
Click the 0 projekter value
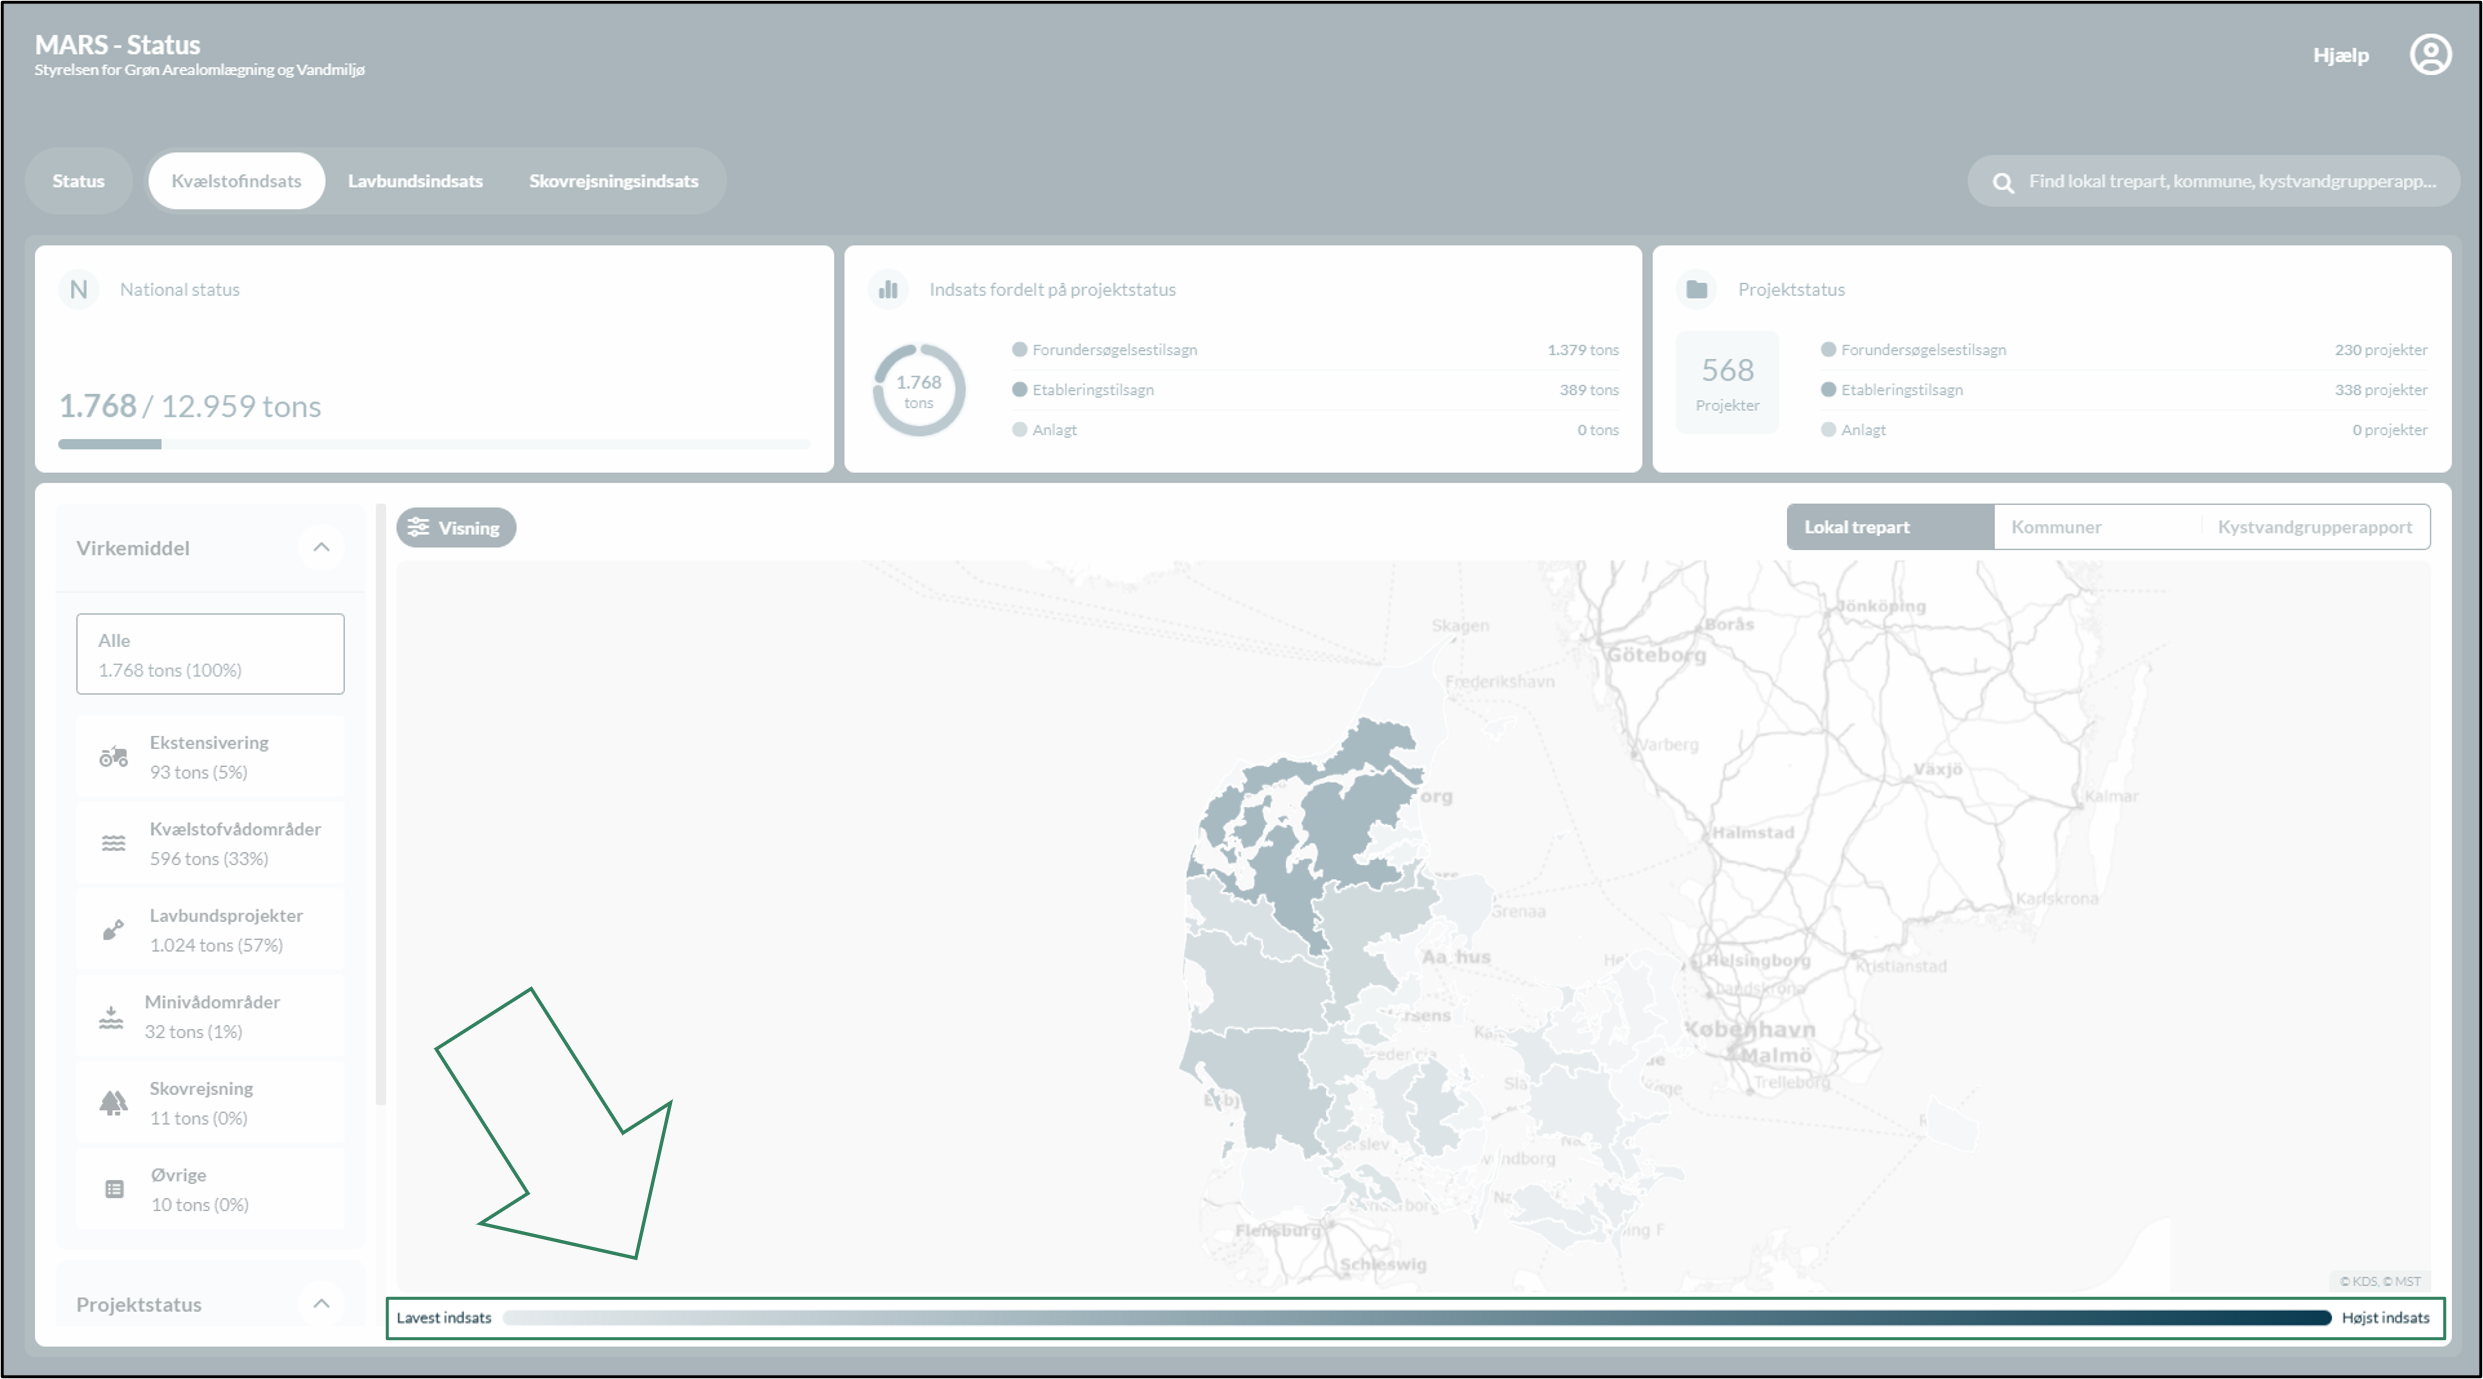[2389, 429]
